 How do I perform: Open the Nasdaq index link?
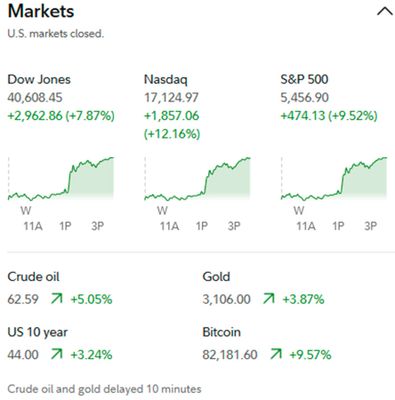165,79
